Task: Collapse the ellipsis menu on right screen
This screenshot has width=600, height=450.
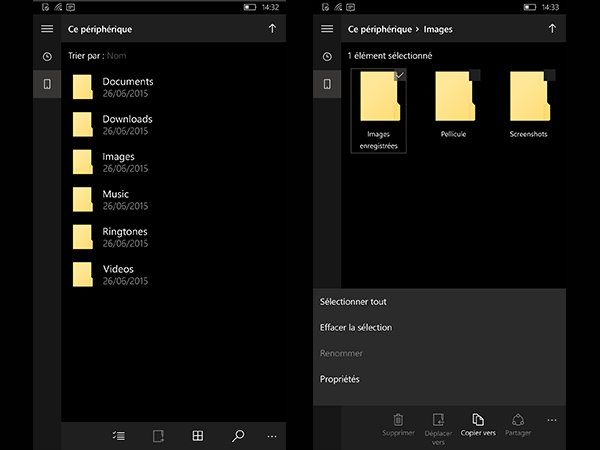Action: 552,420
